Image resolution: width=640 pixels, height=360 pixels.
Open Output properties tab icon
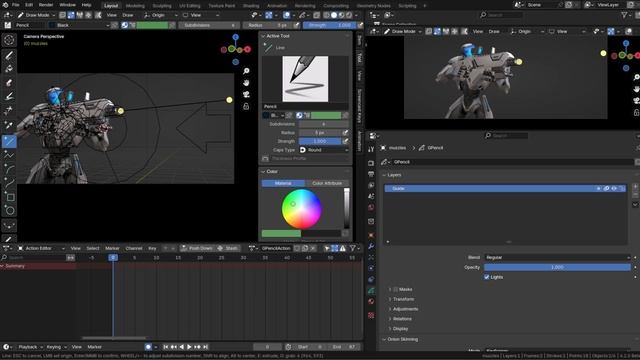click(x=371, y=174)
